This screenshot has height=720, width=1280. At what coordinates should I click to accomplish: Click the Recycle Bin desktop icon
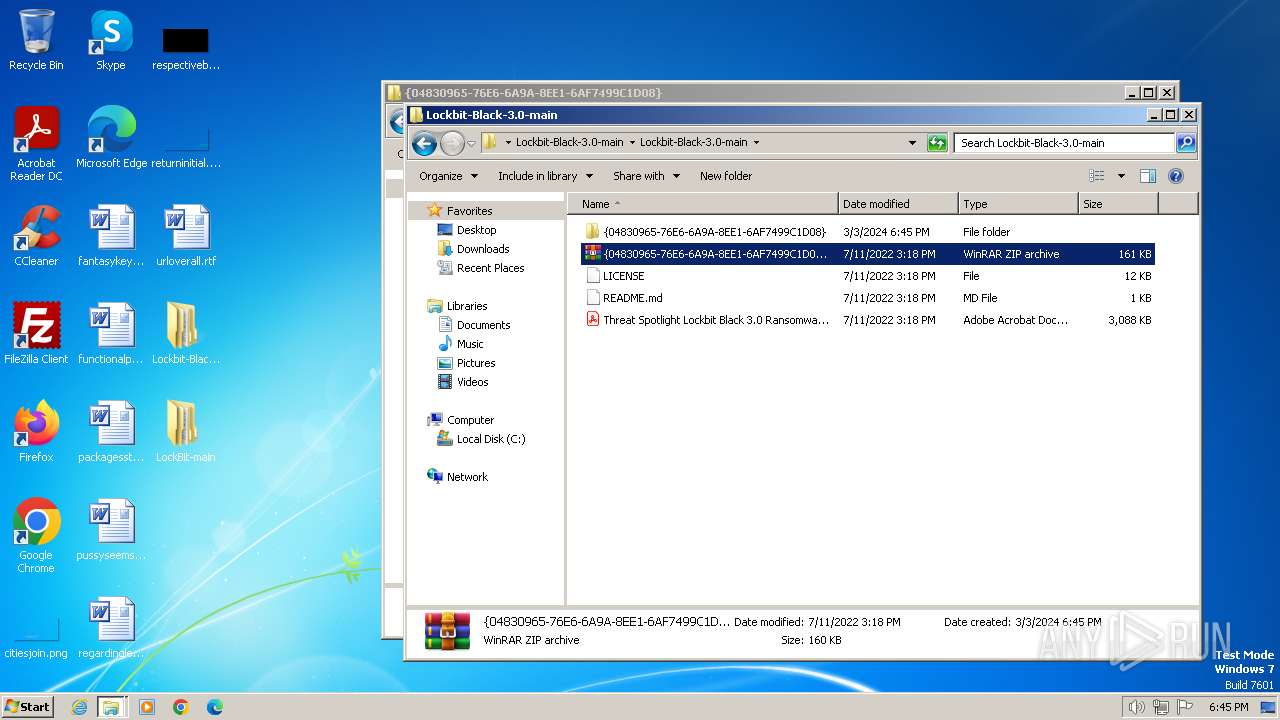point(36,40)
